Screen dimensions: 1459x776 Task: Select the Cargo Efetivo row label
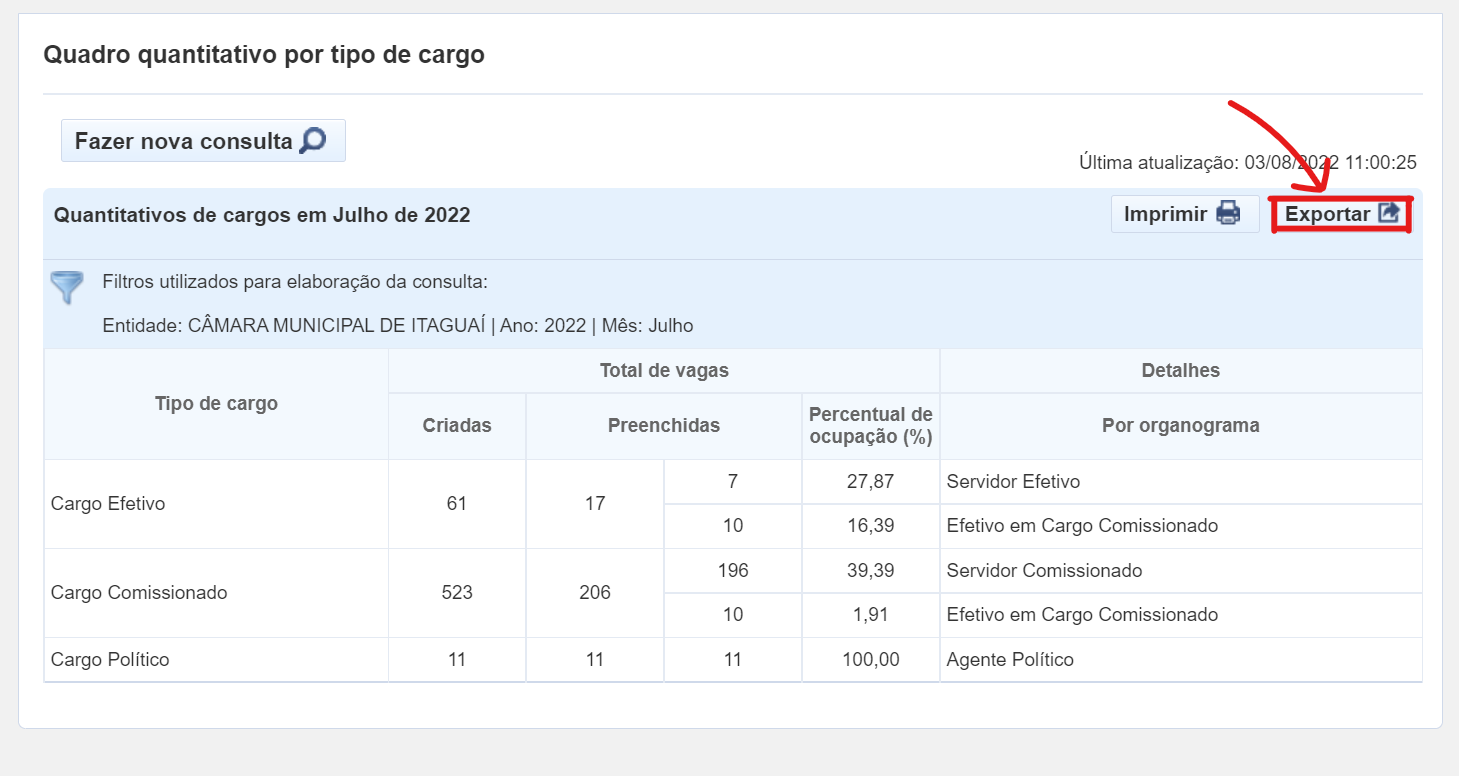108,504
